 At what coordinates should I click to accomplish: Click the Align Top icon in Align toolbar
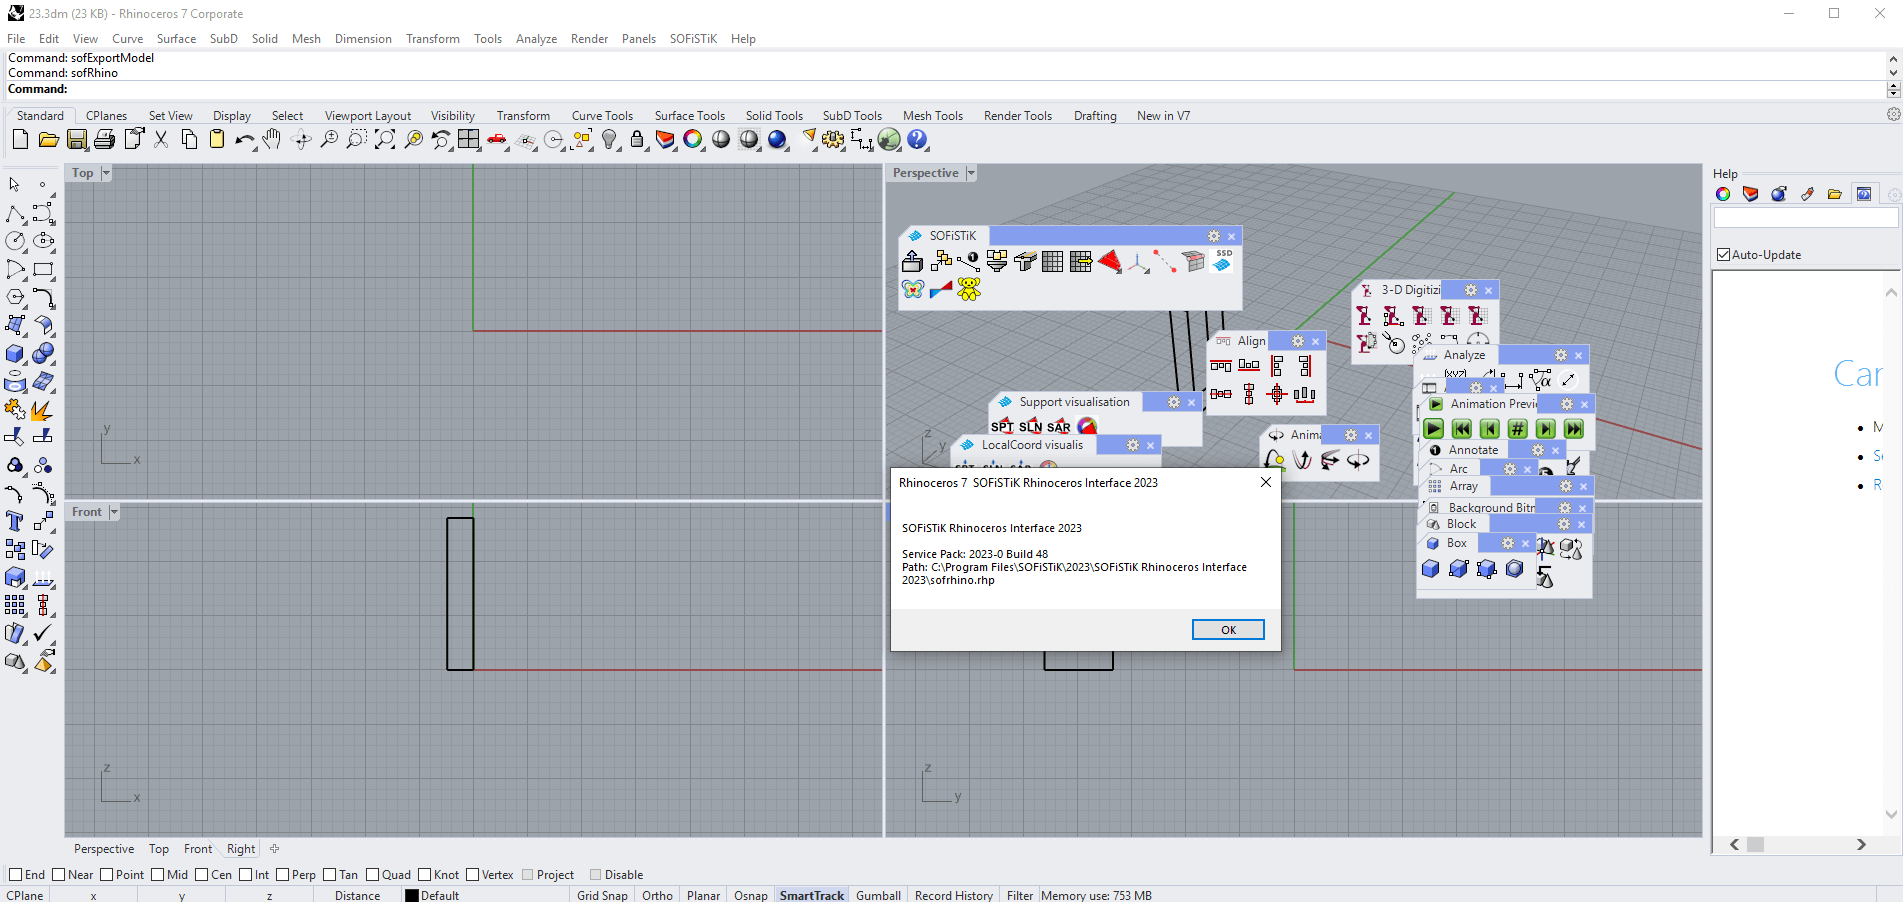1221,366
